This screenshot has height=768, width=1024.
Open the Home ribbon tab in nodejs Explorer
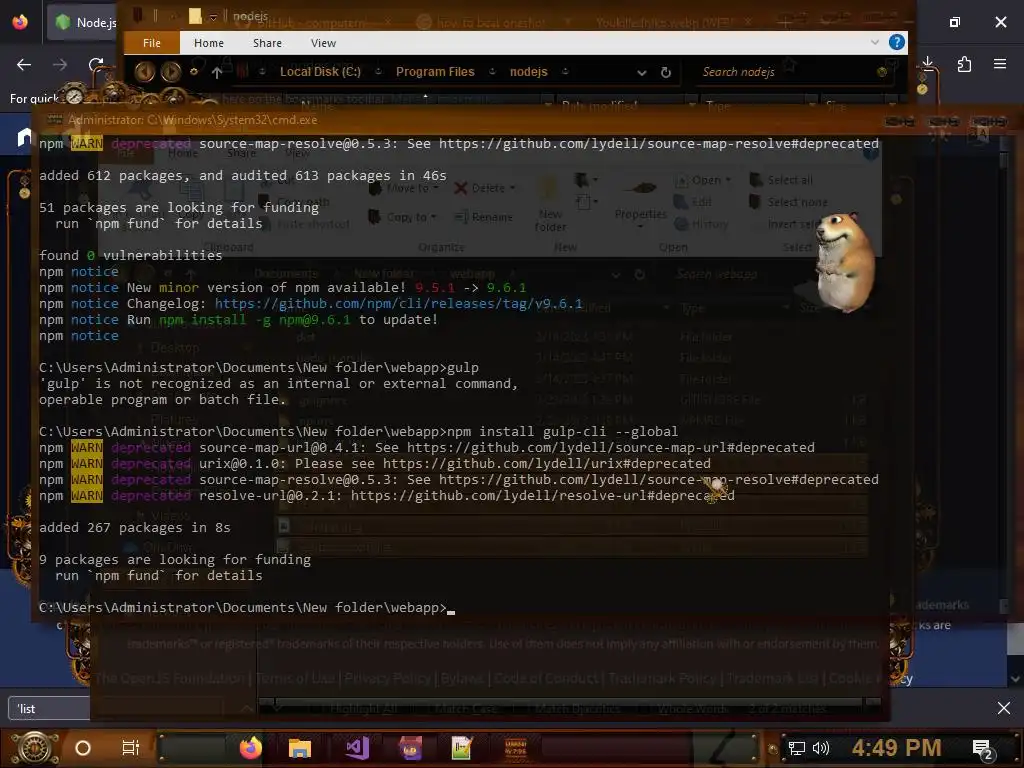coord(209,43)
